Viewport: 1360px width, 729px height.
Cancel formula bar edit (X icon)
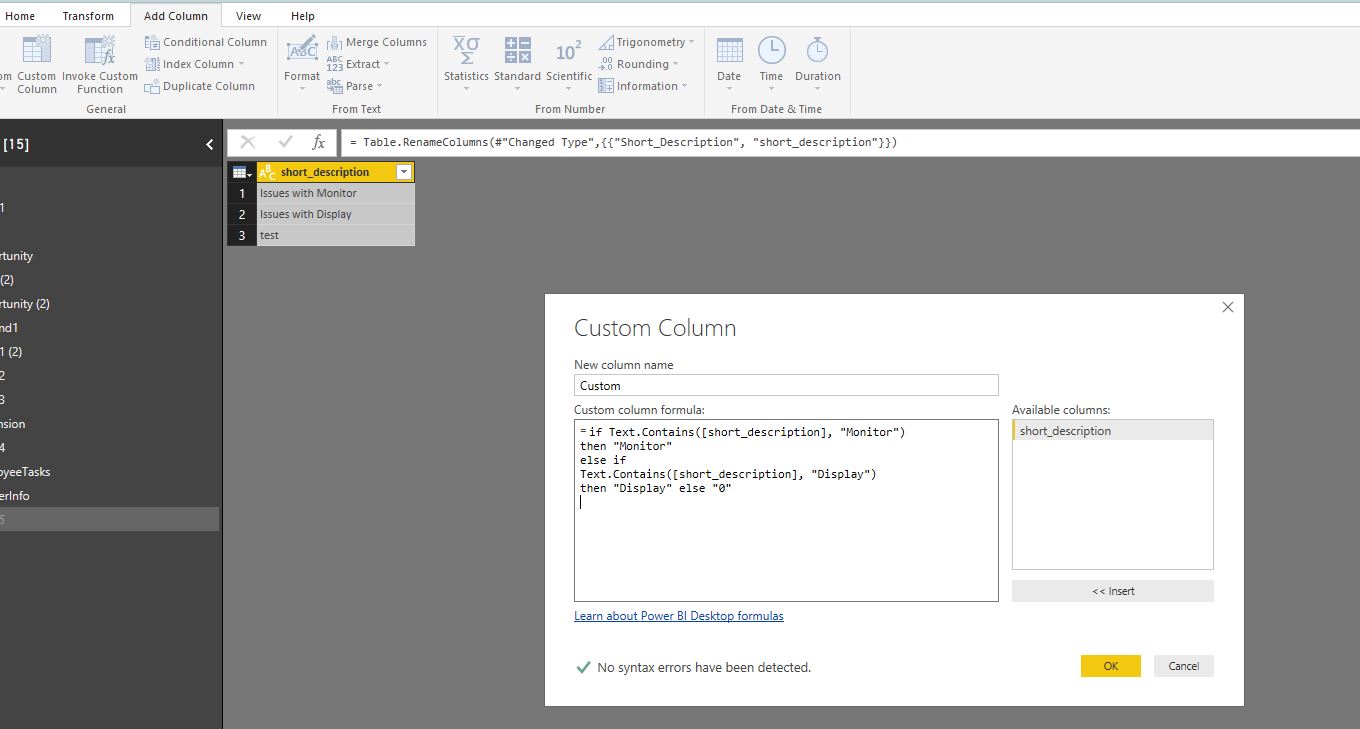(248, 142)
